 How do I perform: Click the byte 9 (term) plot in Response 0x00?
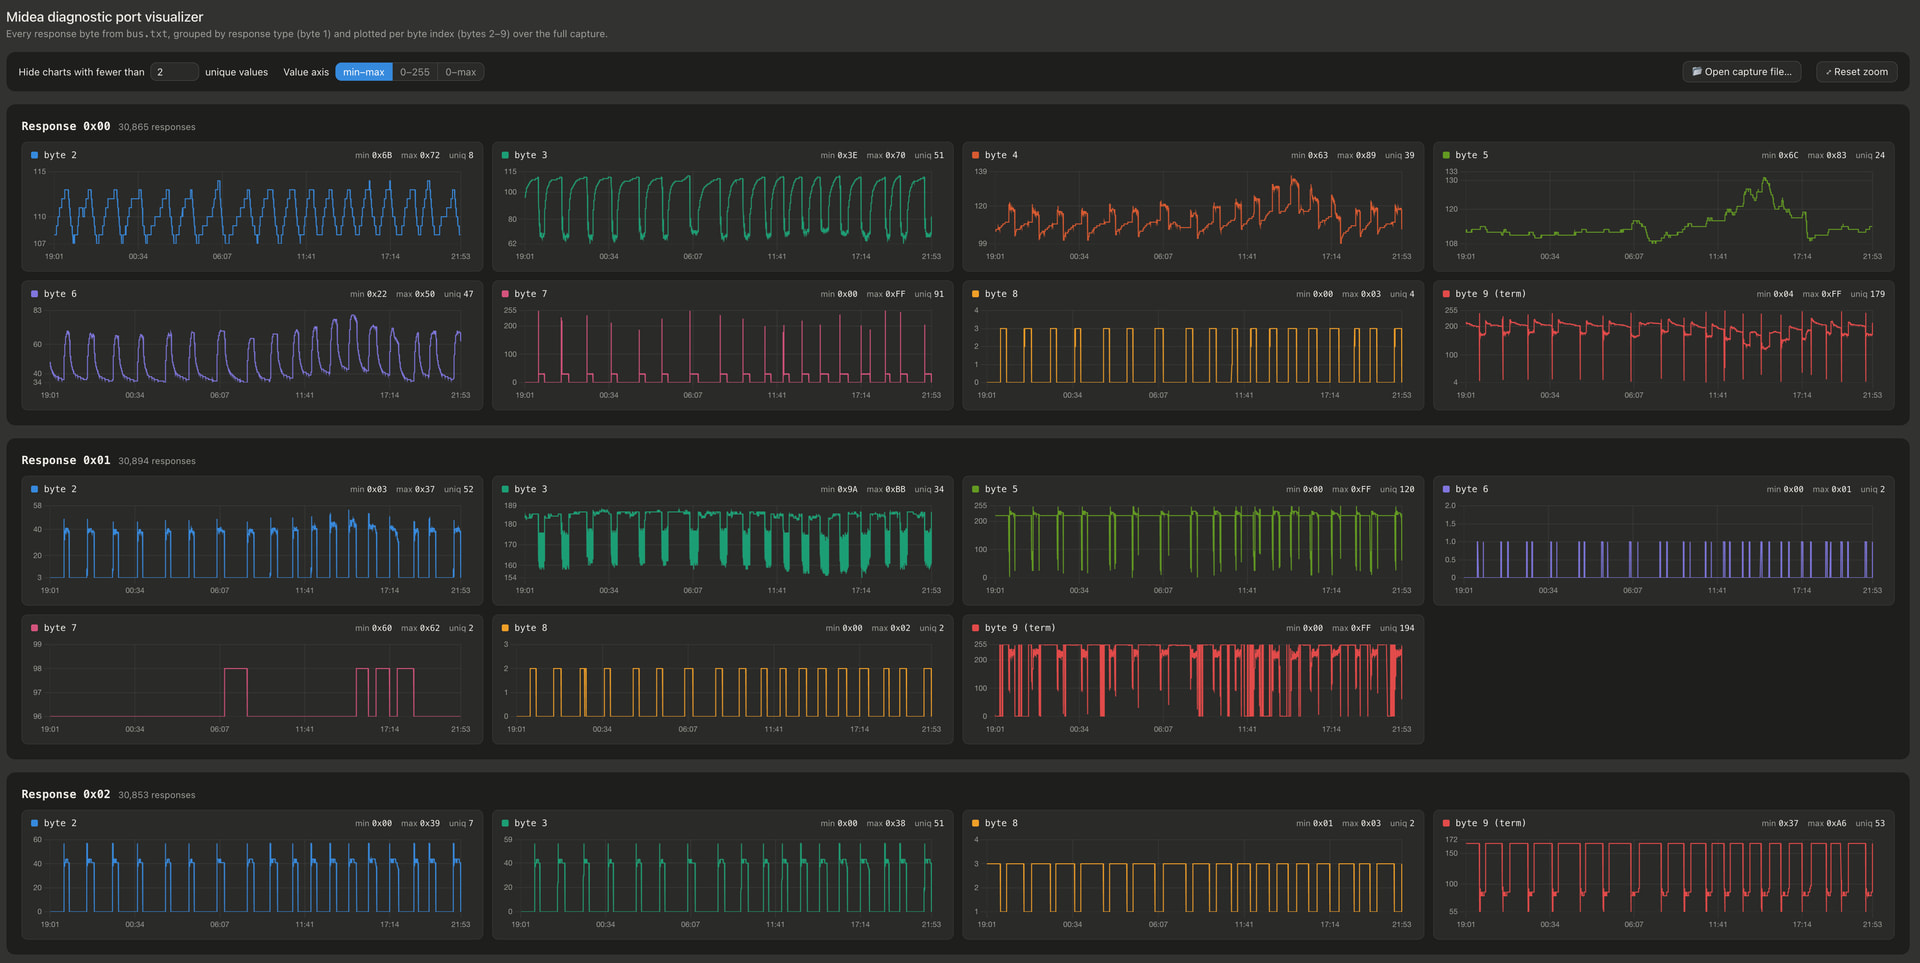tap(1664, 353)
